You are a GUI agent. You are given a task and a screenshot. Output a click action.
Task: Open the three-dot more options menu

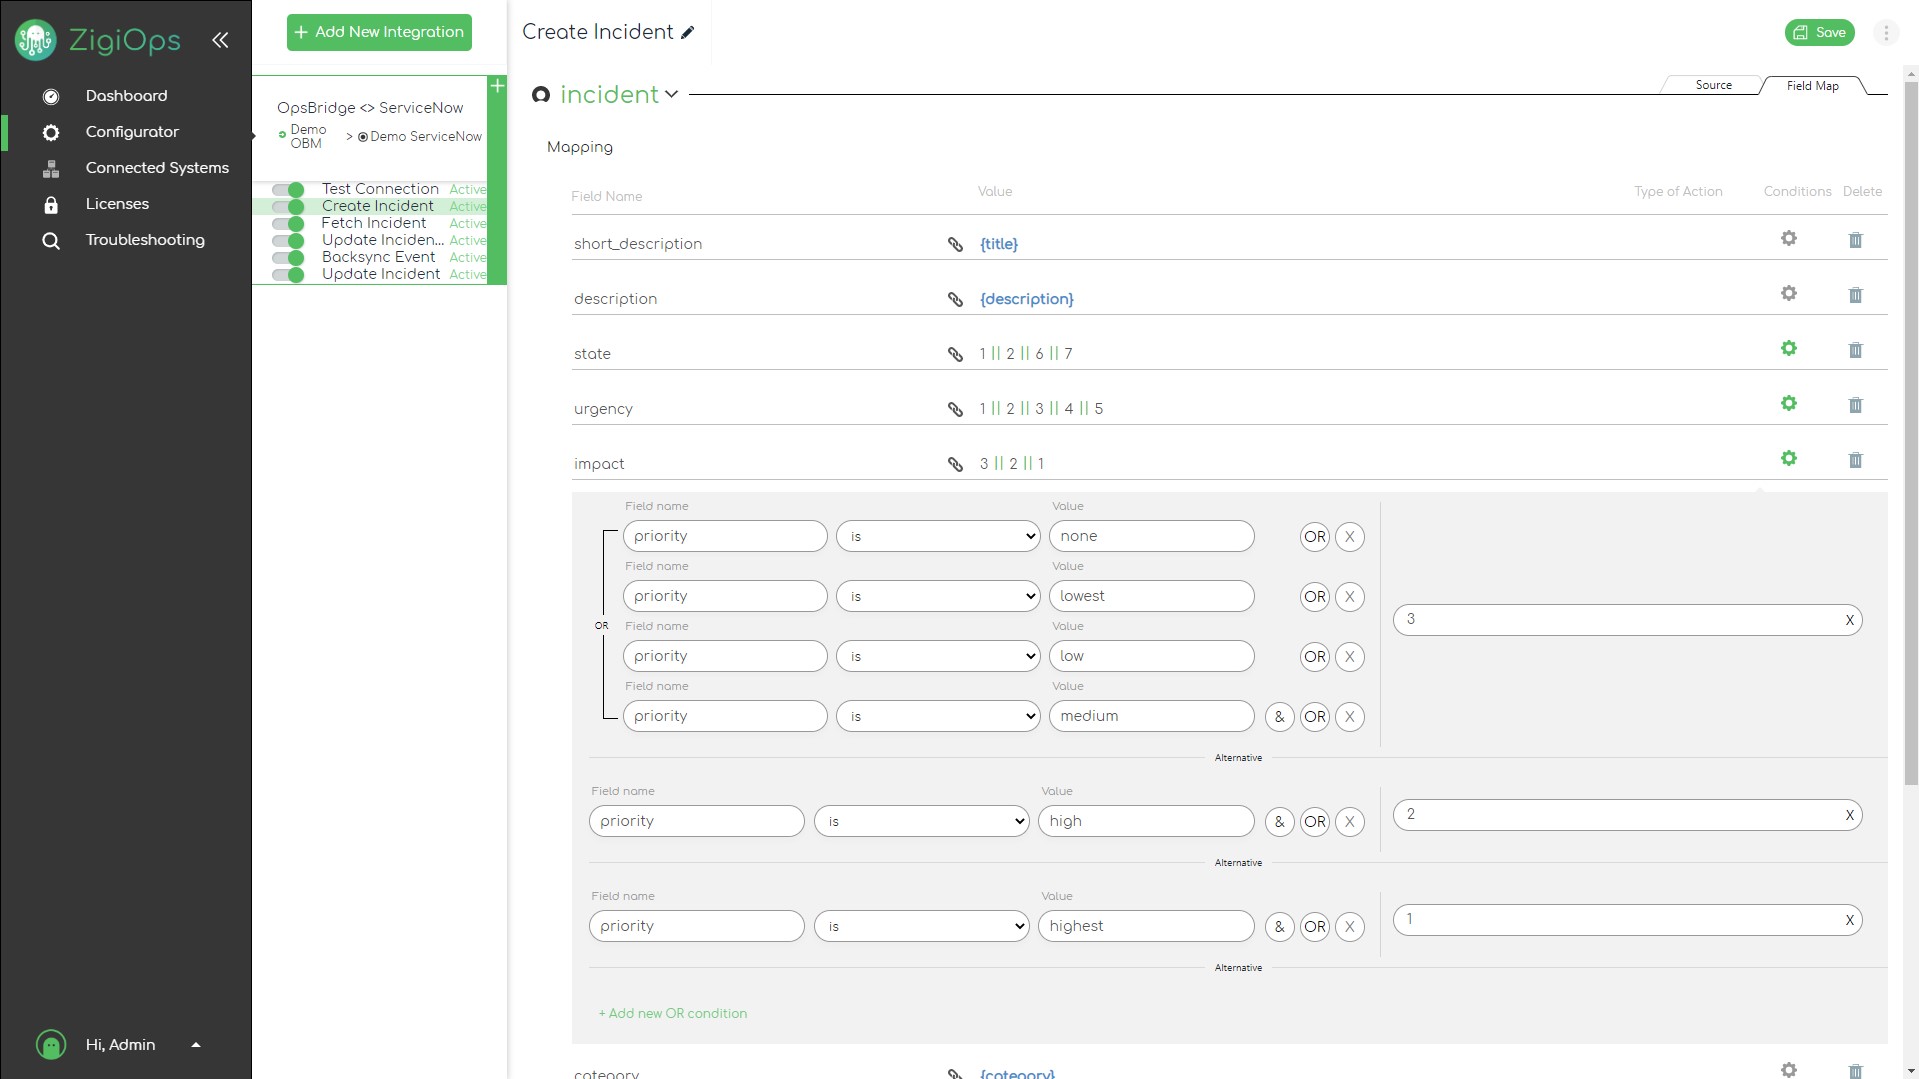1886,33
